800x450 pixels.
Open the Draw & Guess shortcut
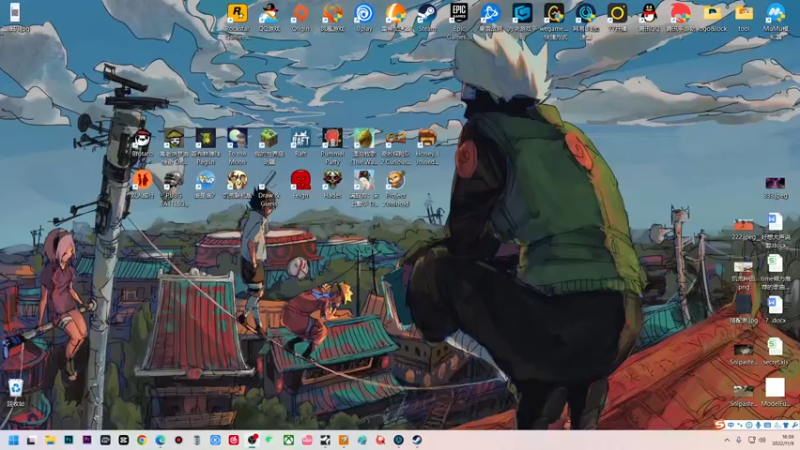(x=269, y=181)
